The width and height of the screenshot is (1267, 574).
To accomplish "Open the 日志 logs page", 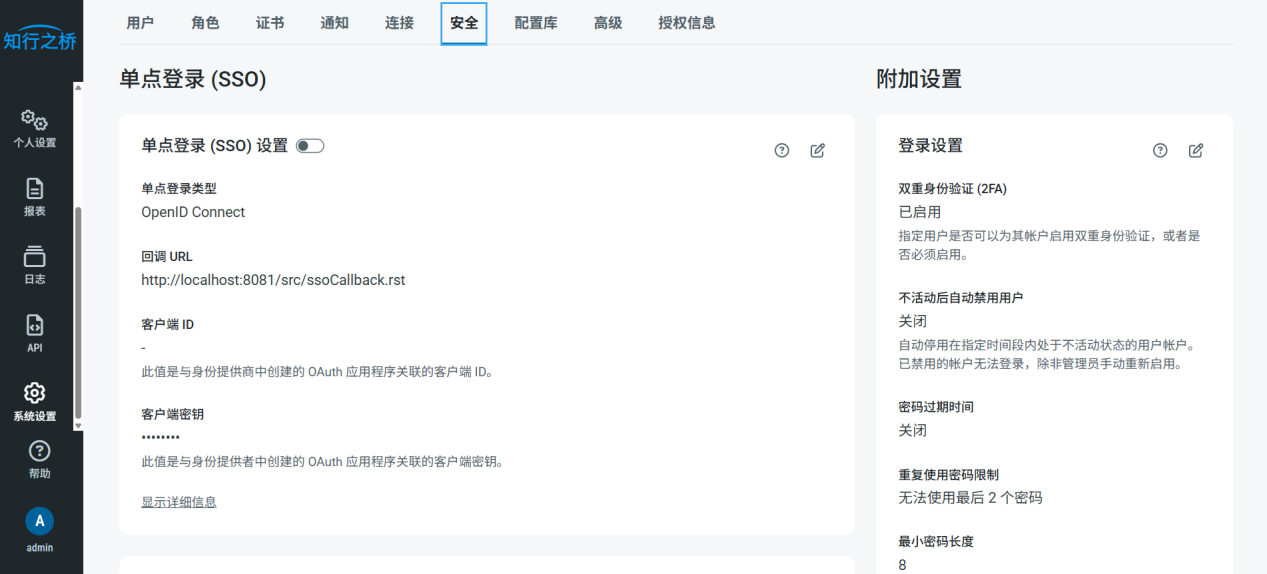I will tap(34, 264).
